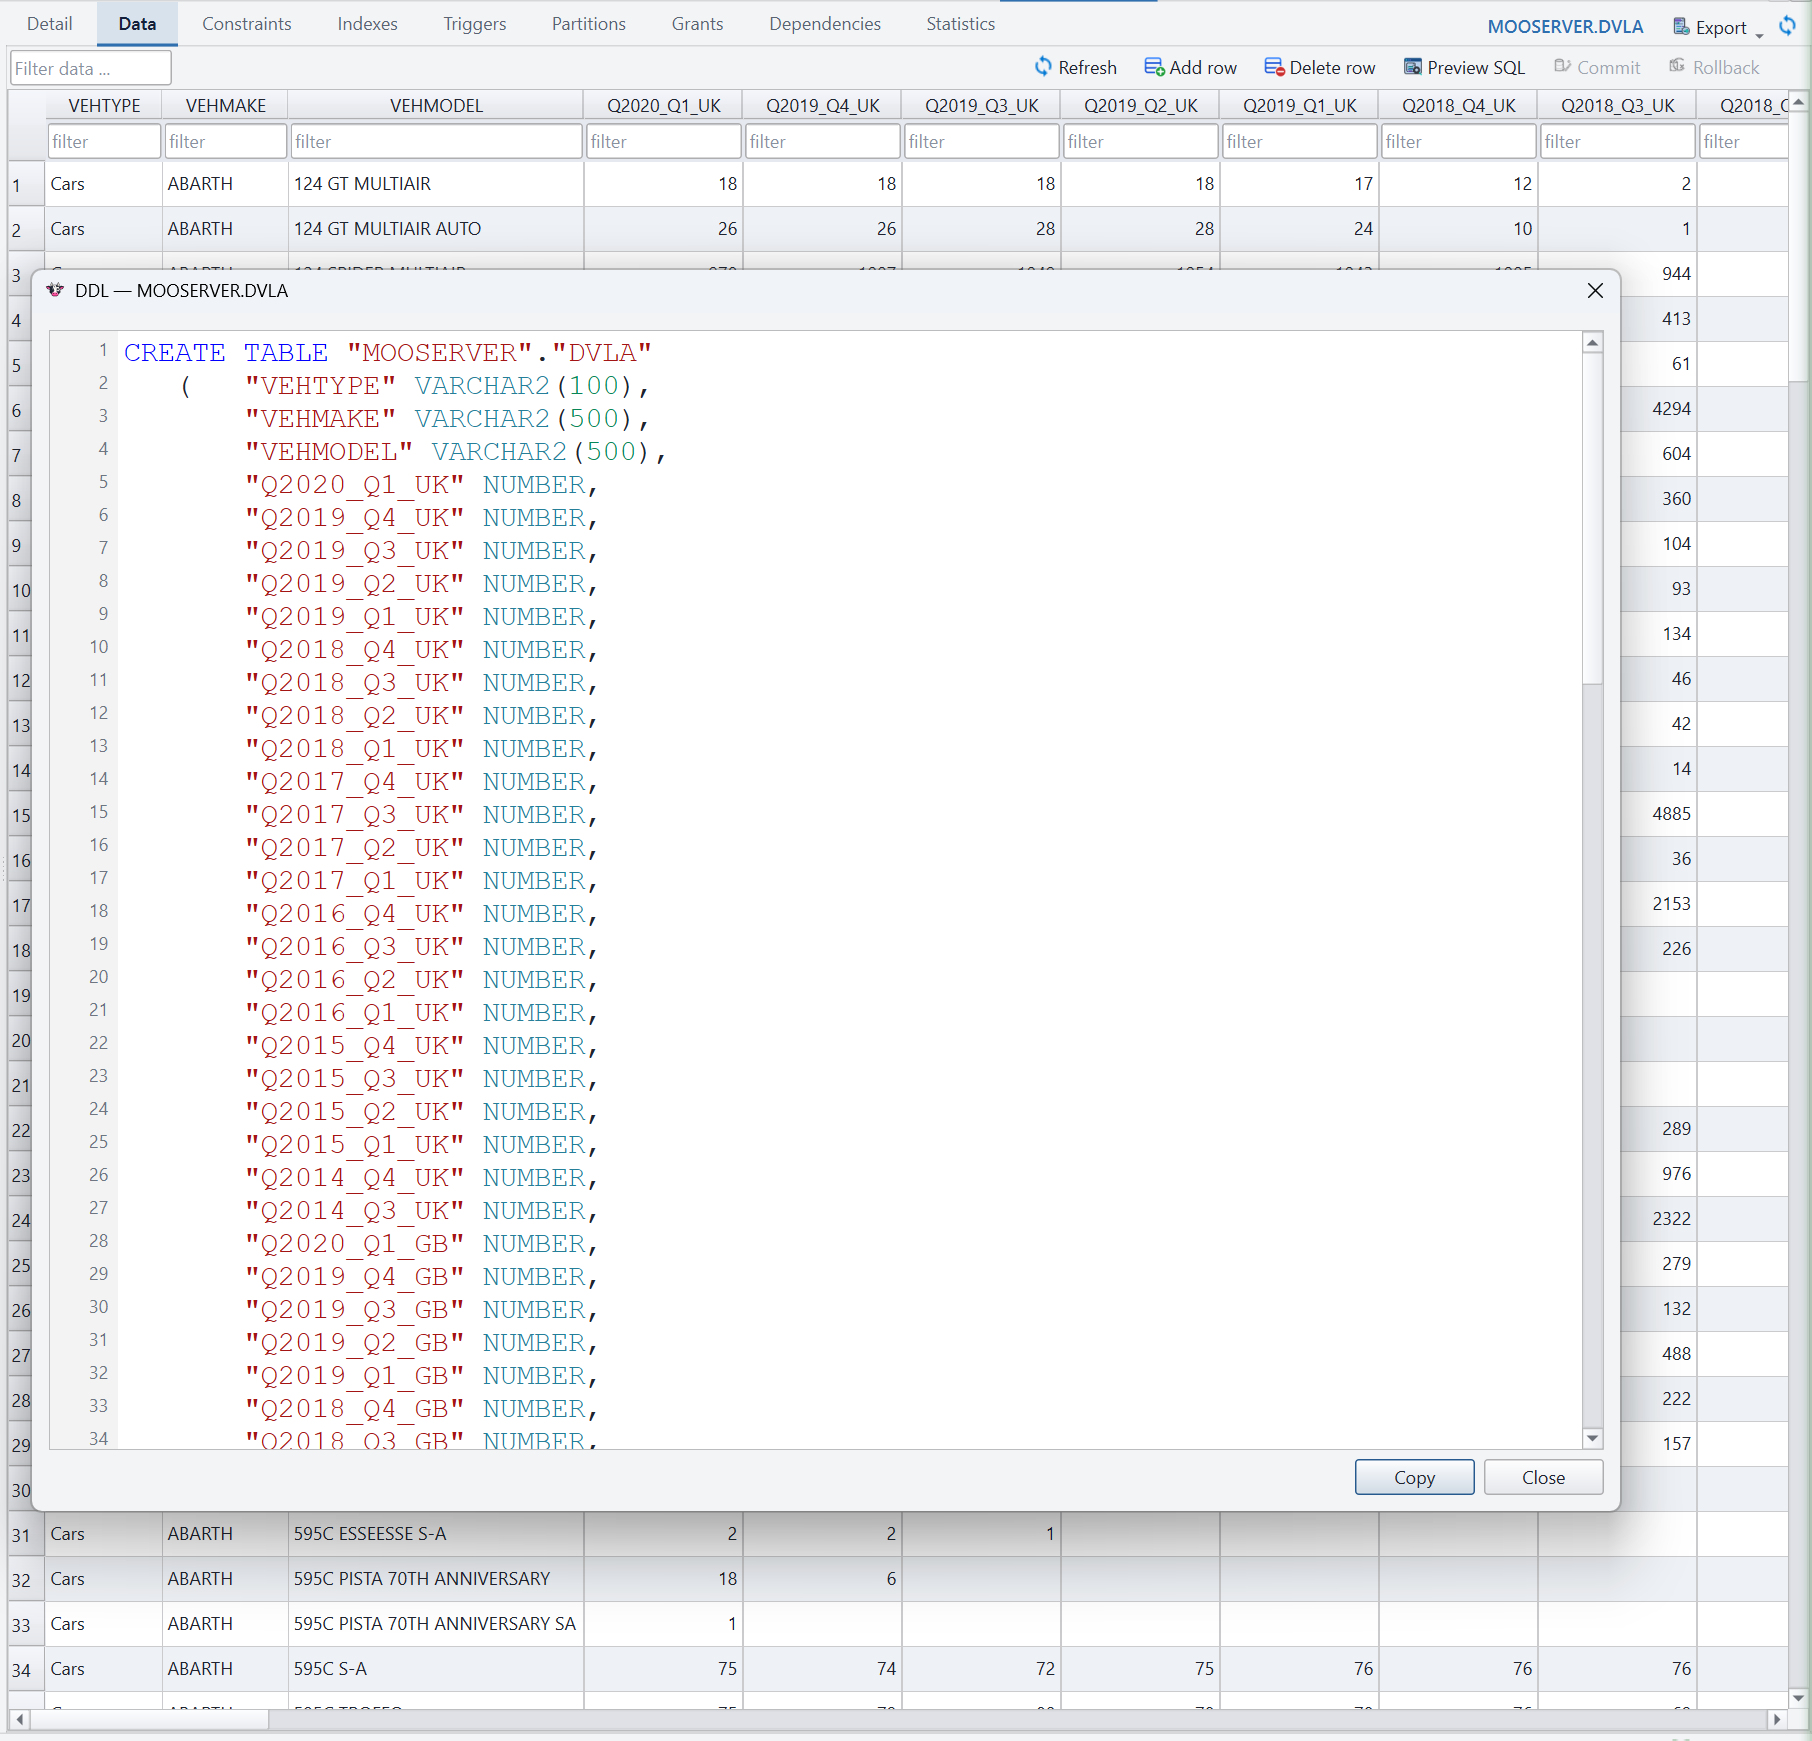Sort by the VEHMAKE column header
The width and height of the screenshot is (1812, 1741).
pyautogui.click(x=225, y=105)
